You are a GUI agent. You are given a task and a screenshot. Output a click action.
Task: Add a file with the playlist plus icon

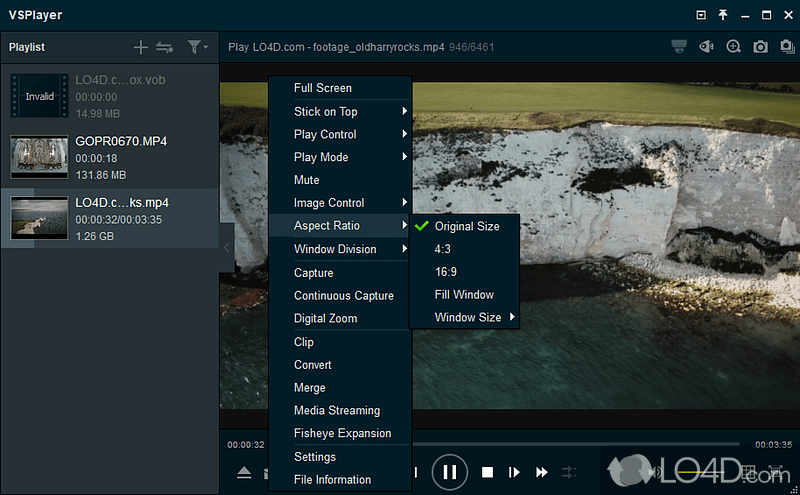[x=141, y=47]
